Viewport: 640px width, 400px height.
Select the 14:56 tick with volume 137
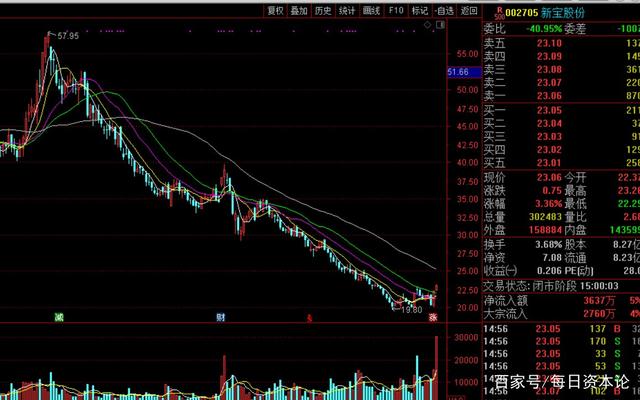(x=562, y=329)
